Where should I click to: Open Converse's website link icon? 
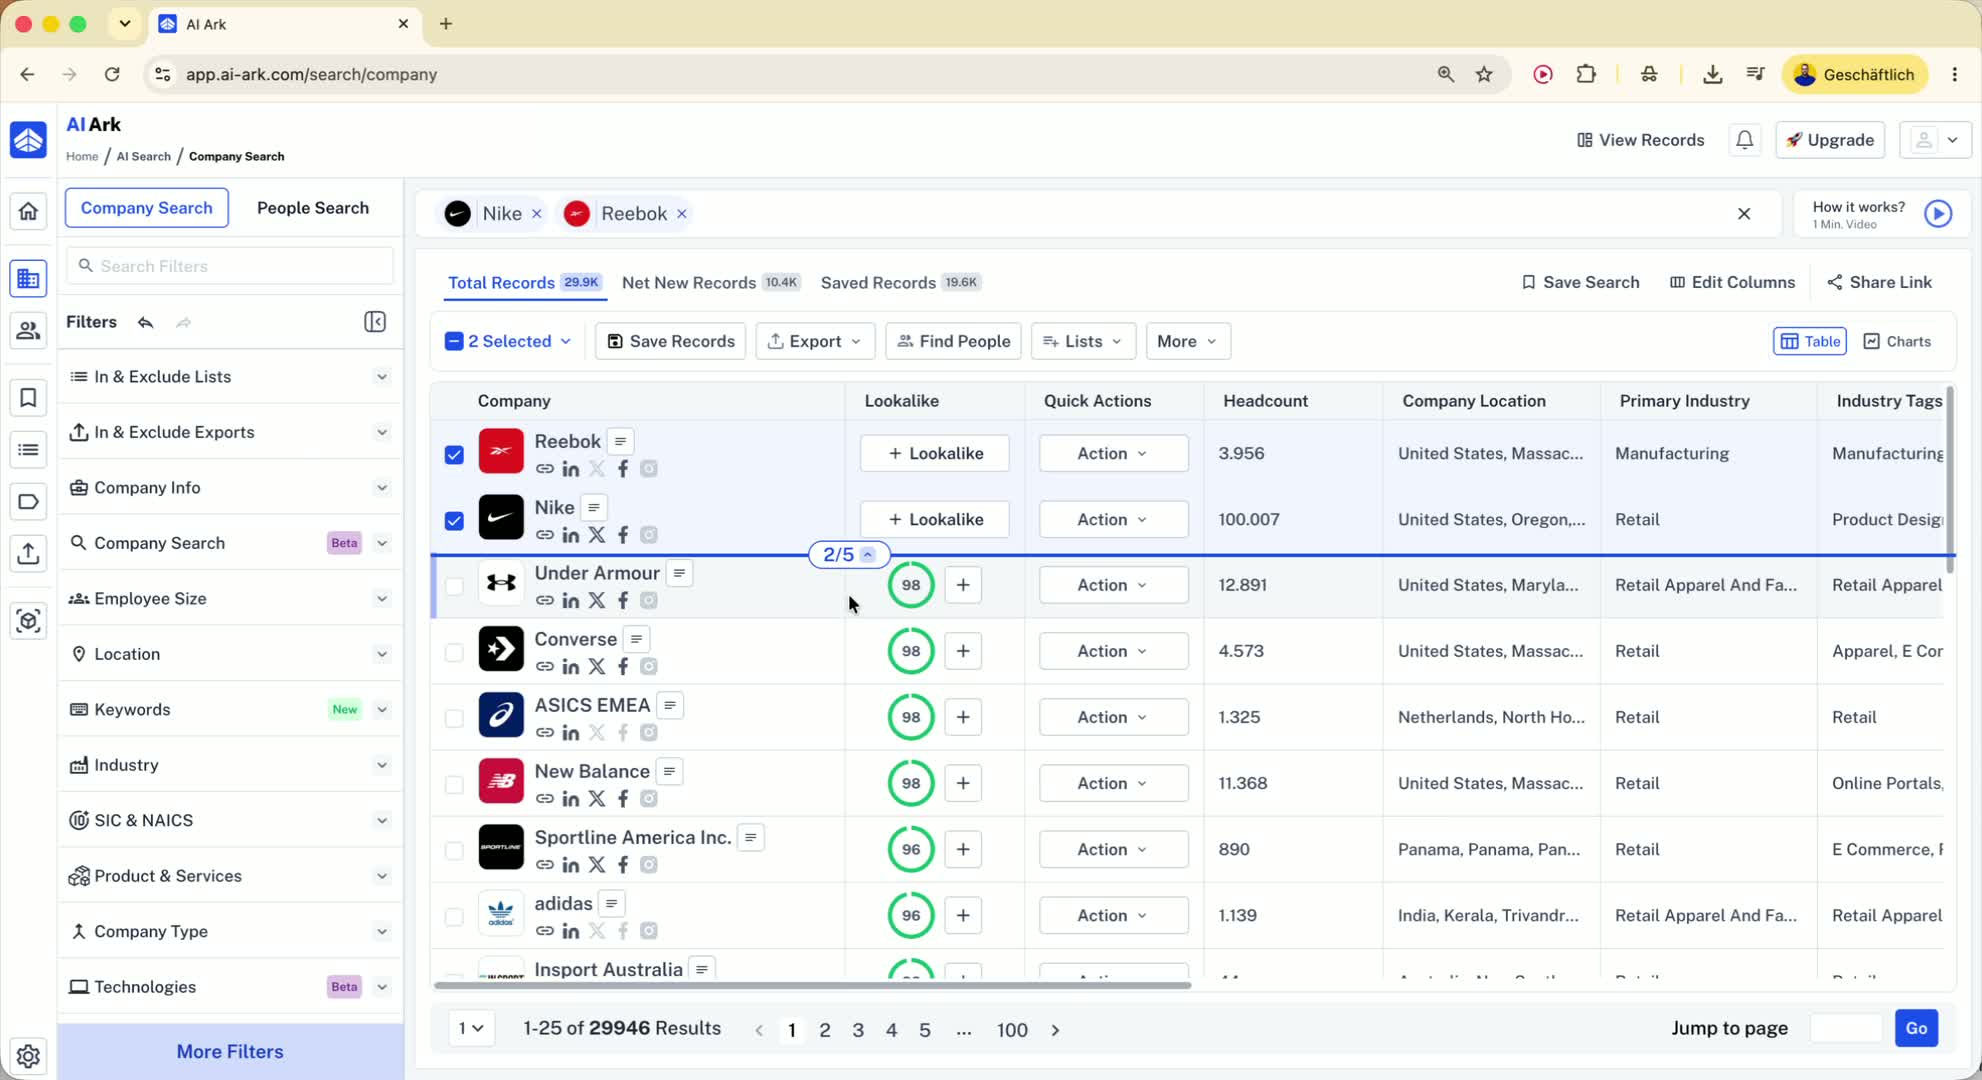coord(545,667)
